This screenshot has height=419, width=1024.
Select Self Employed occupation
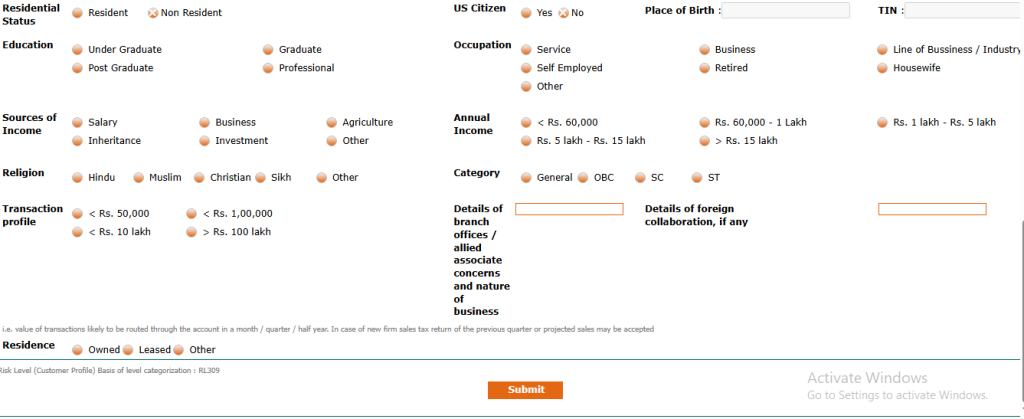pos(526,68)
